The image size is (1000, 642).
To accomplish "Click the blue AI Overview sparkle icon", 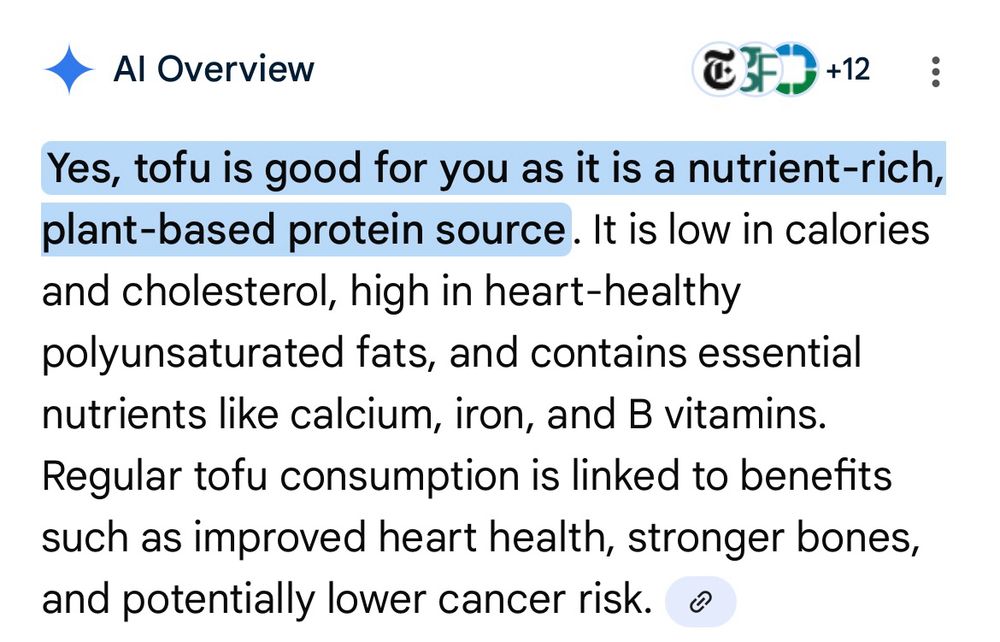I will pyautogui.click(x=69, y=70).
